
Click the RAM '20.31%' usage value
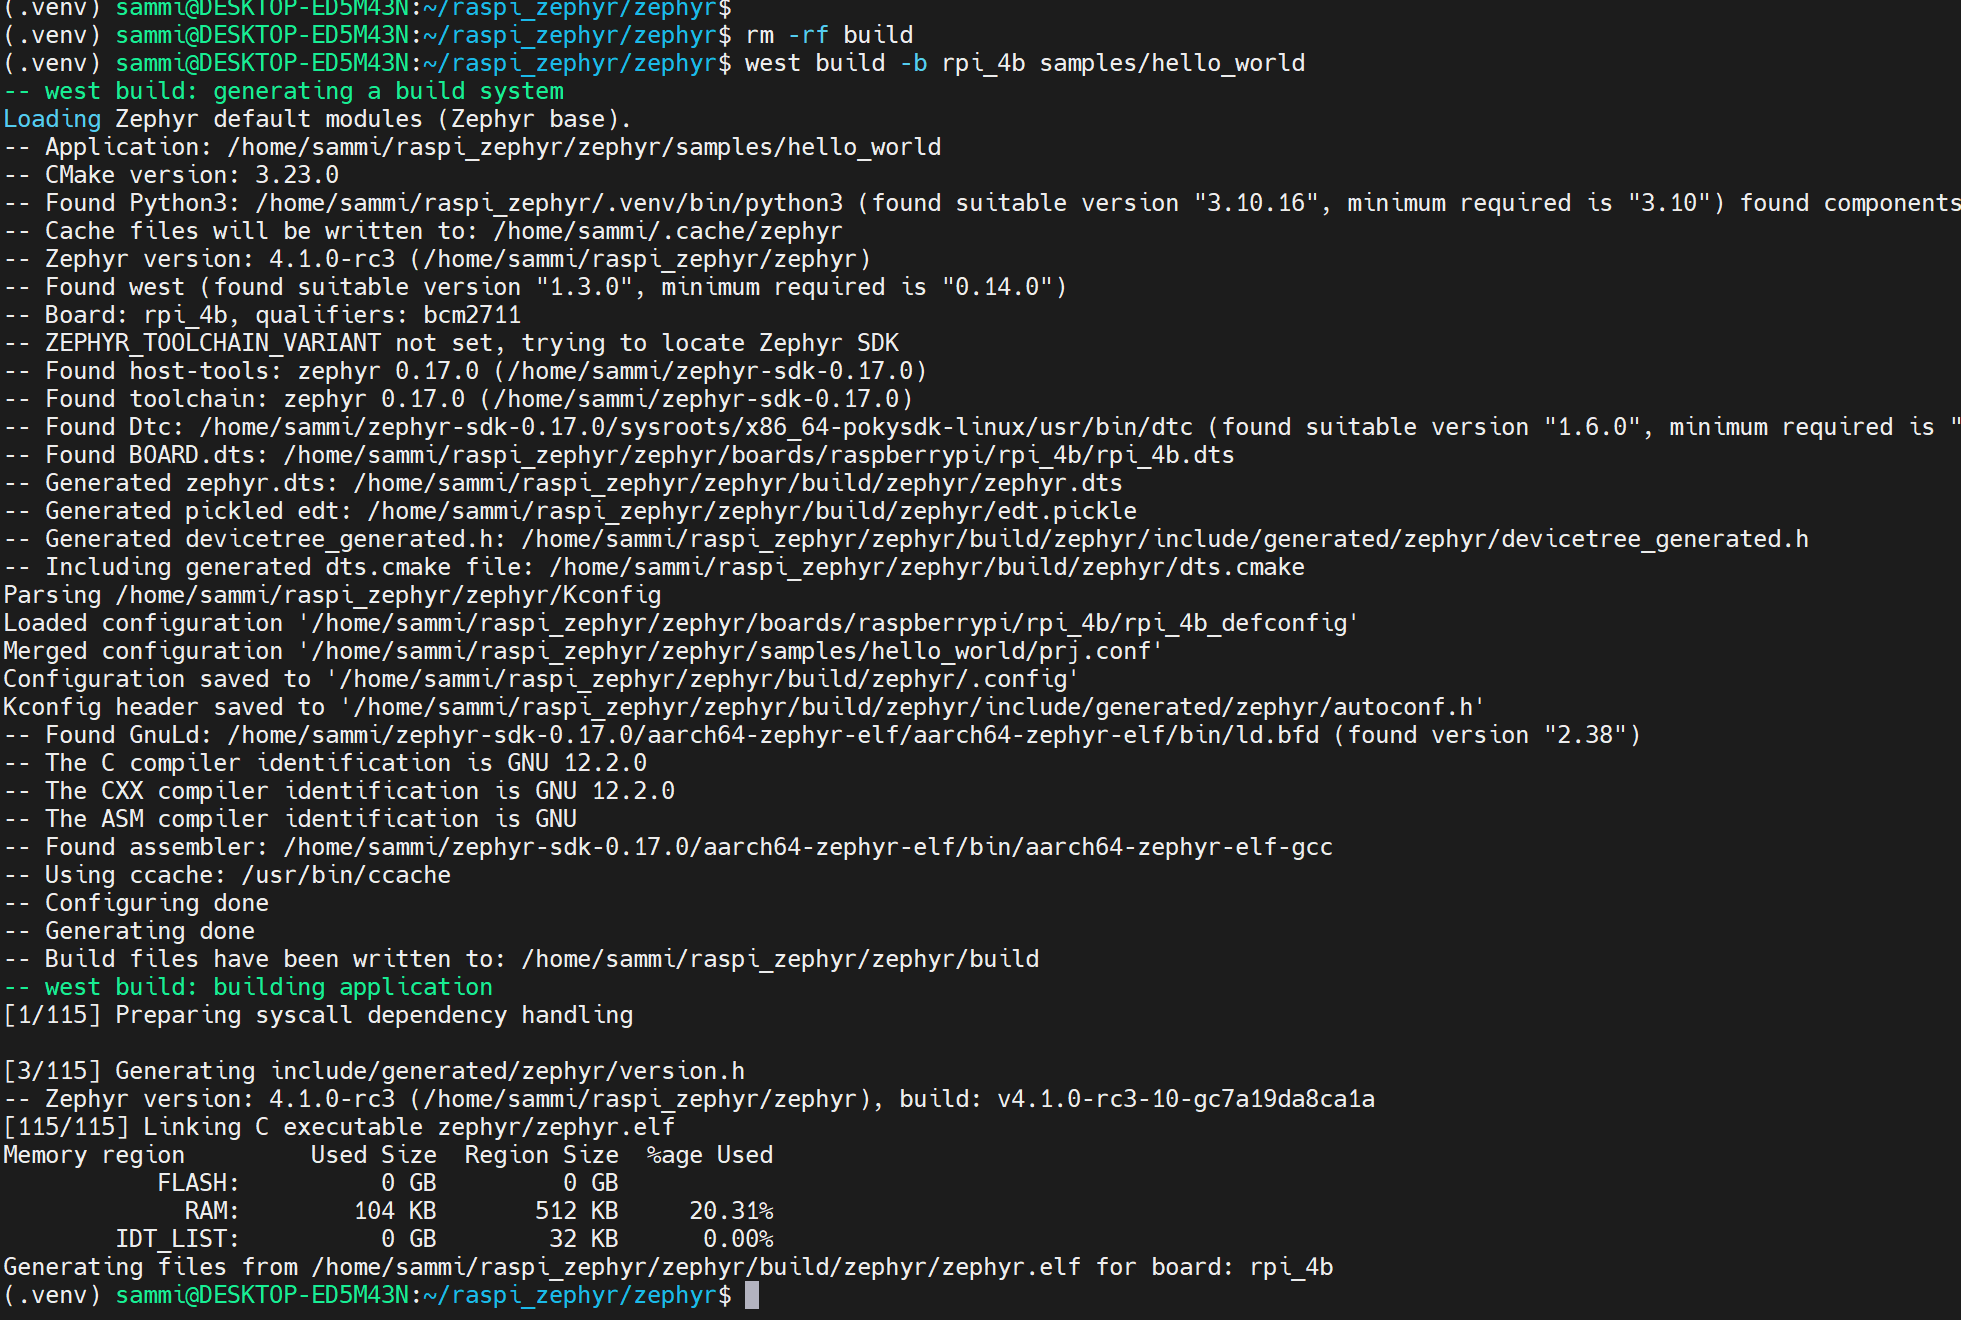click(x=731, y=1211)
